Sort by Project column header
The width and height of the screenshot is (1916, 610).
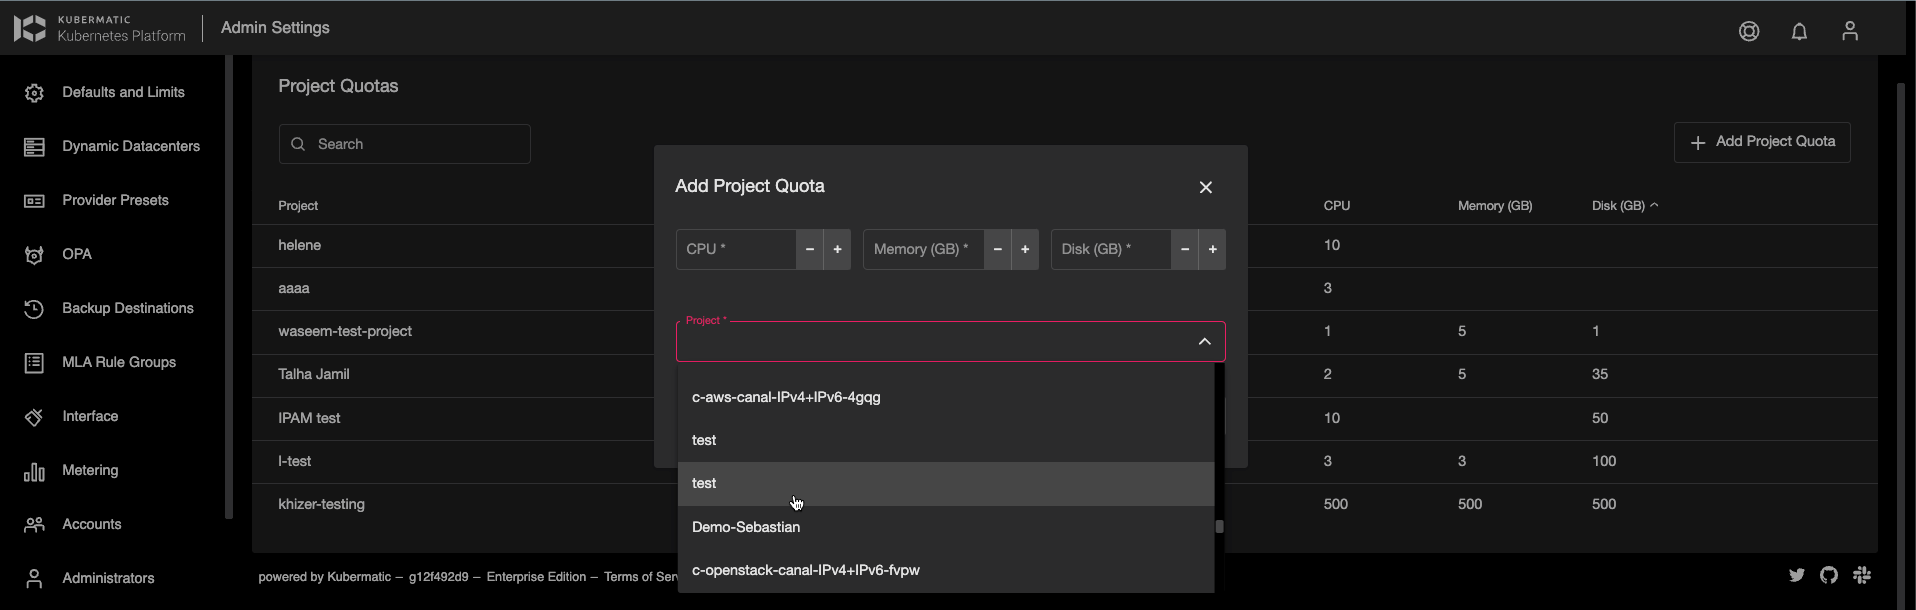point(298,205)
